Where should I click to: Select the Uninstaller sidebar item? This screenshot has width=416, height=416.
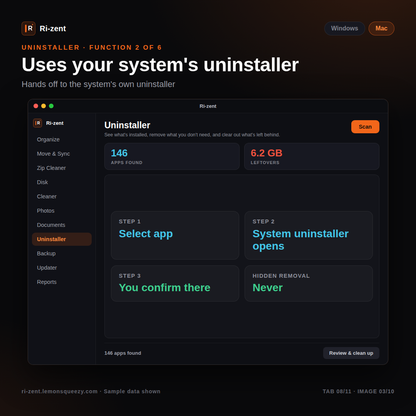pyautogui.click(x=62, y=239)
